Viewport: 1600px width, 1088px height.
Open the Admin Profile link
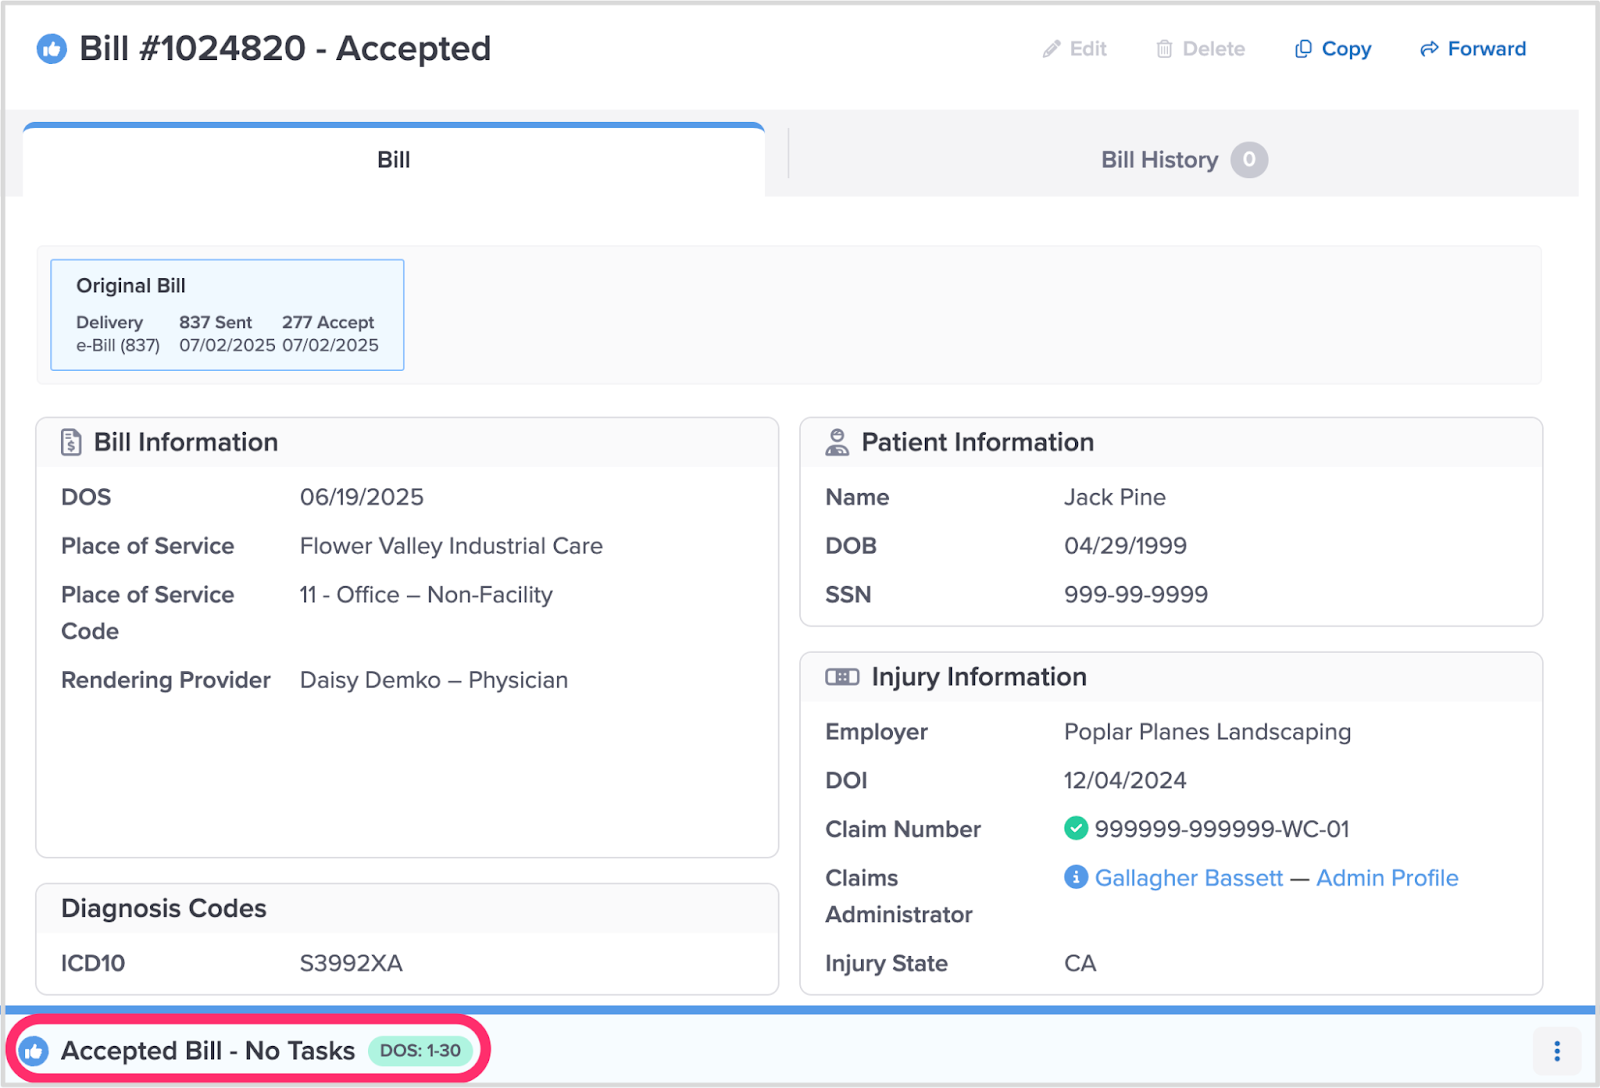click(1387, 878)
